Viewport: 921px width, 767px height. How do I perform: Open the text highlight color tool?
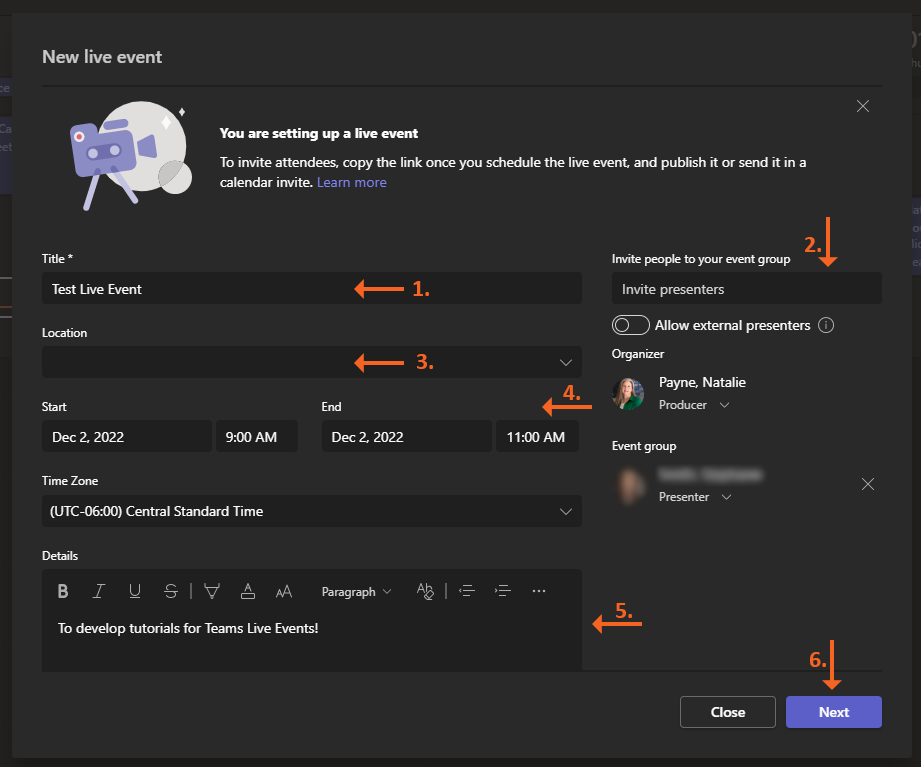click(x=211, y=591)
